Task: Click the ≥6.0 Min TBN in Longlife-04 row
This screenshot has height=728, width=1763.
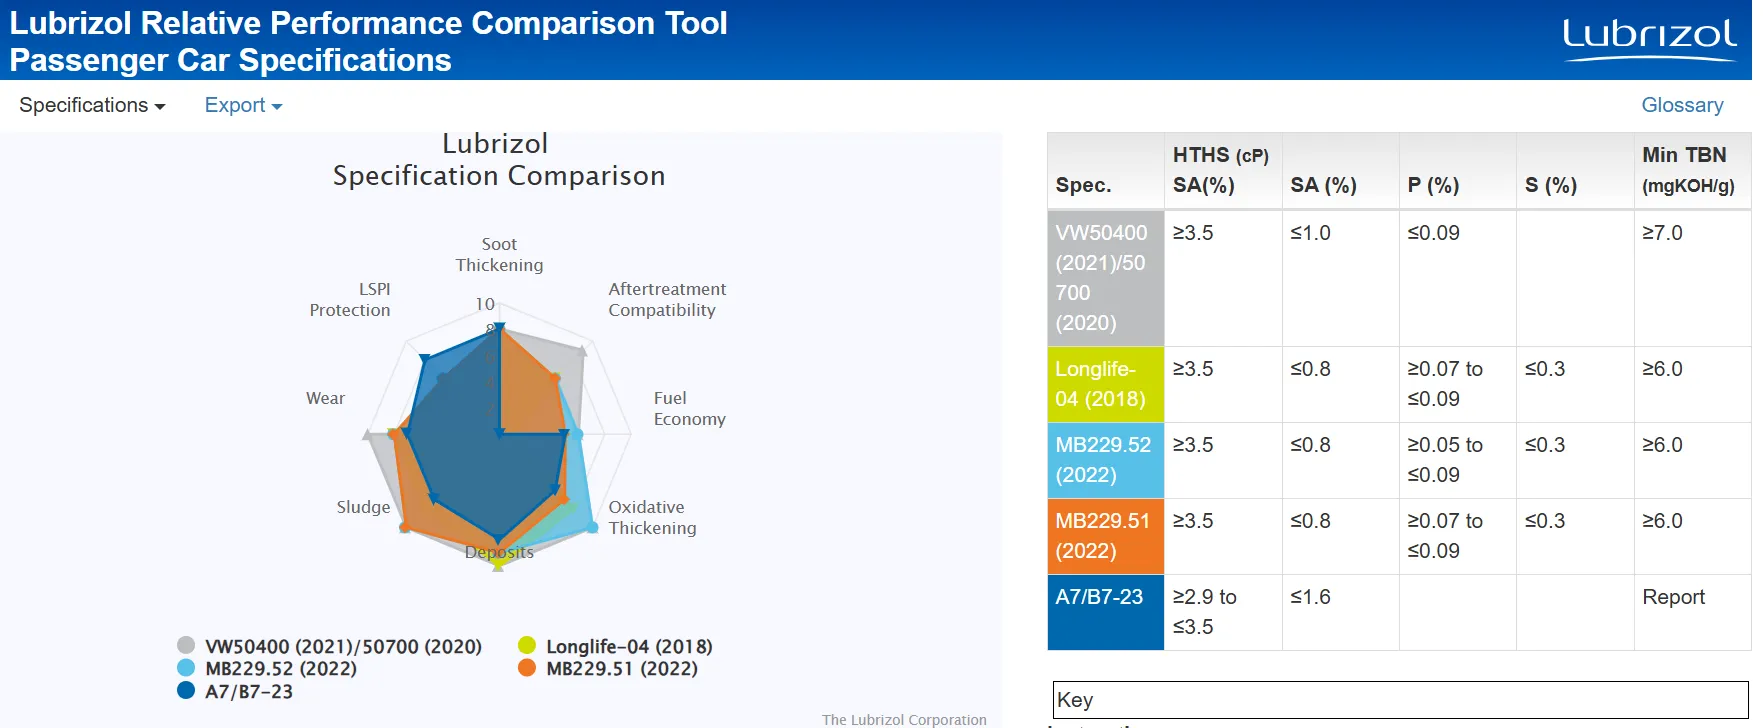Action: tap(1662, 369)
